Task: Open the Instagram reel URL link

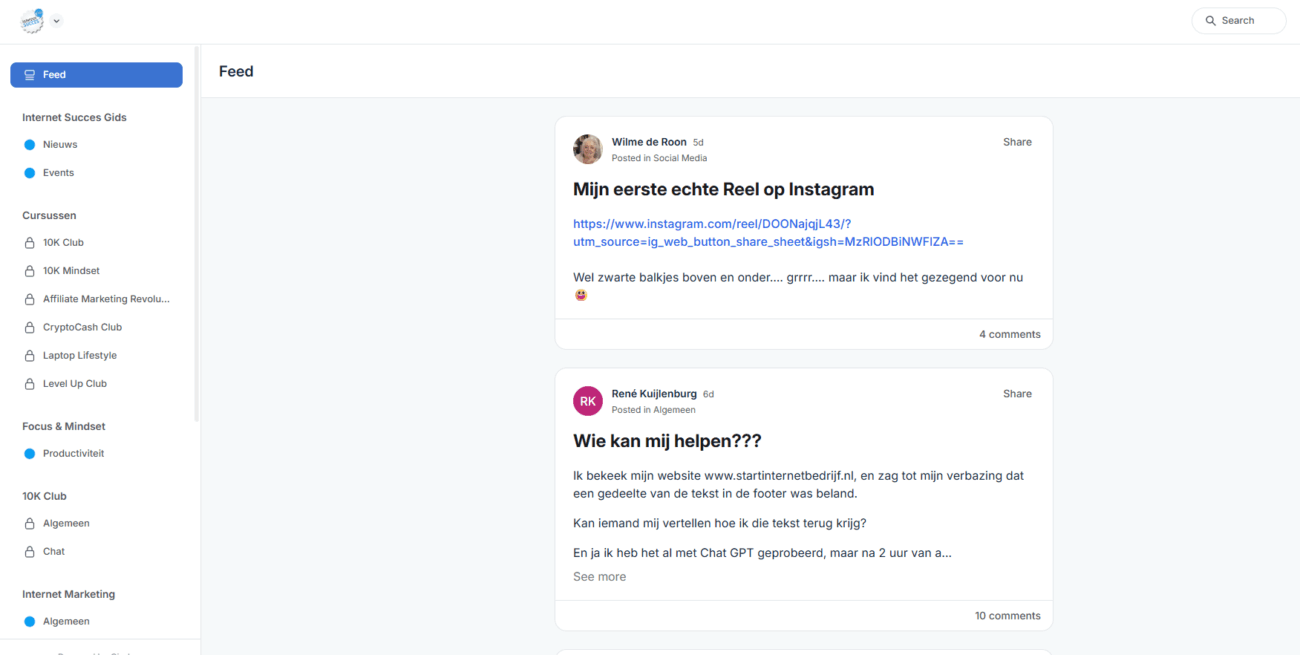Action: coord(768,233)
